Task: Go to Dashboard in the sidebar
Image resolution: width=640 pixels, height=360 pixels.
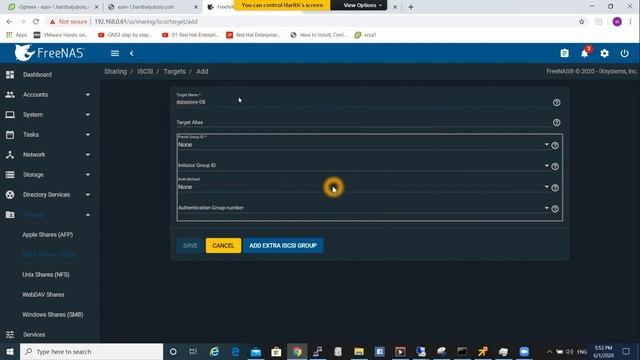Action: [37, 75]
